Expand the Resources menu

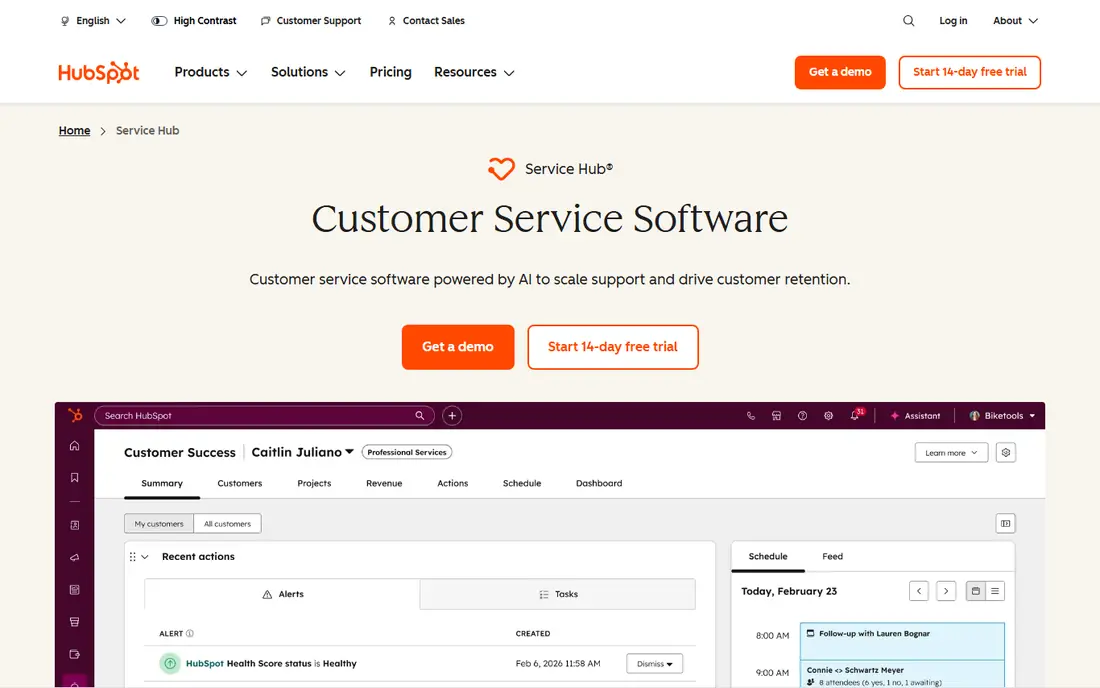pyautogui.click(x=474, y=72)
